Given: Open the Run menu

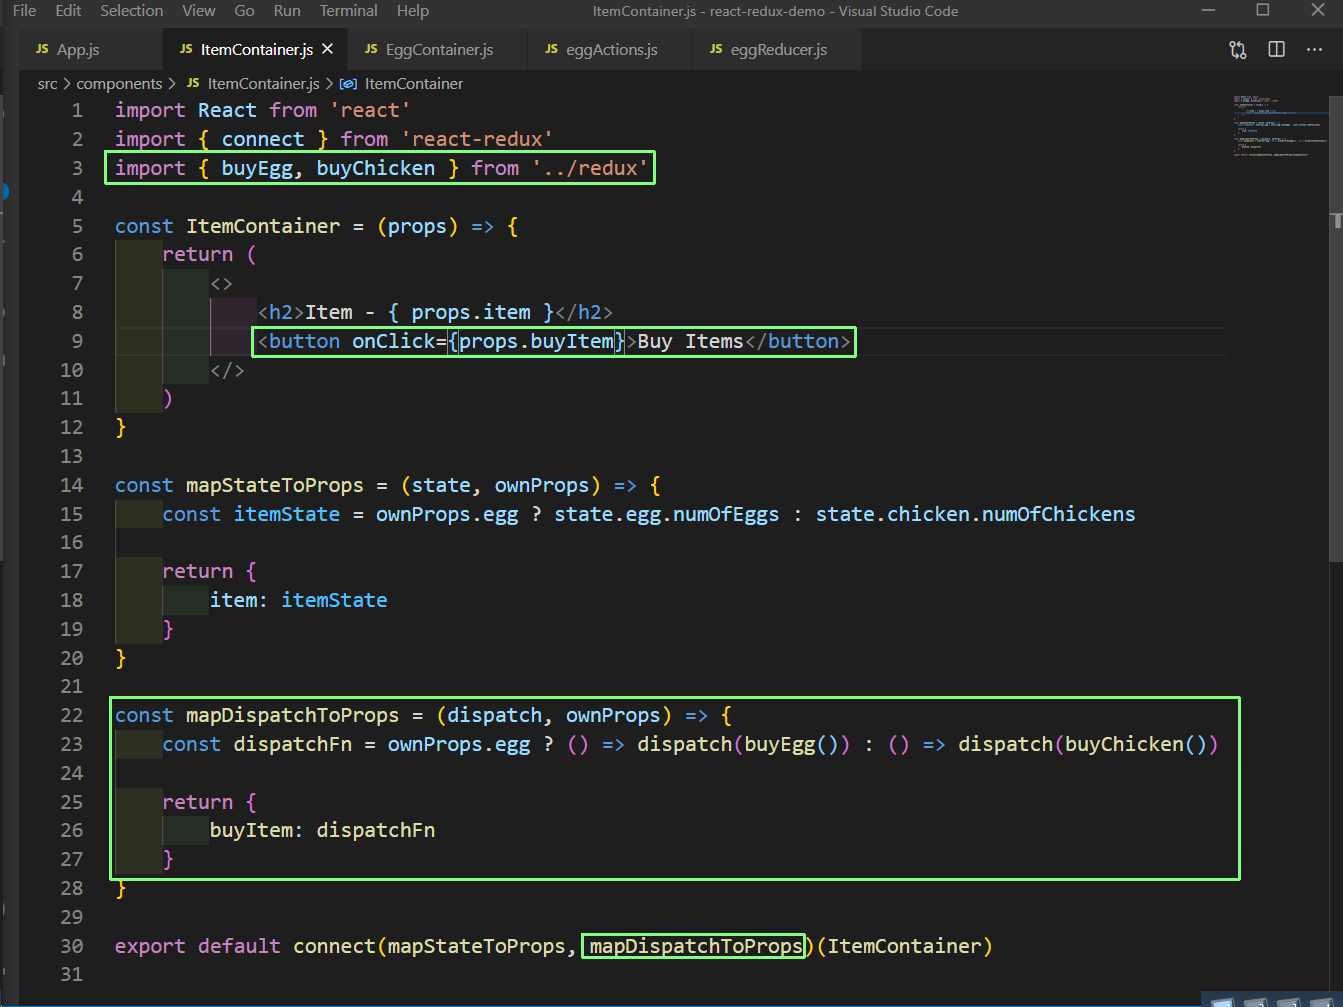Looking at the screenshot, I should (287, 11).
